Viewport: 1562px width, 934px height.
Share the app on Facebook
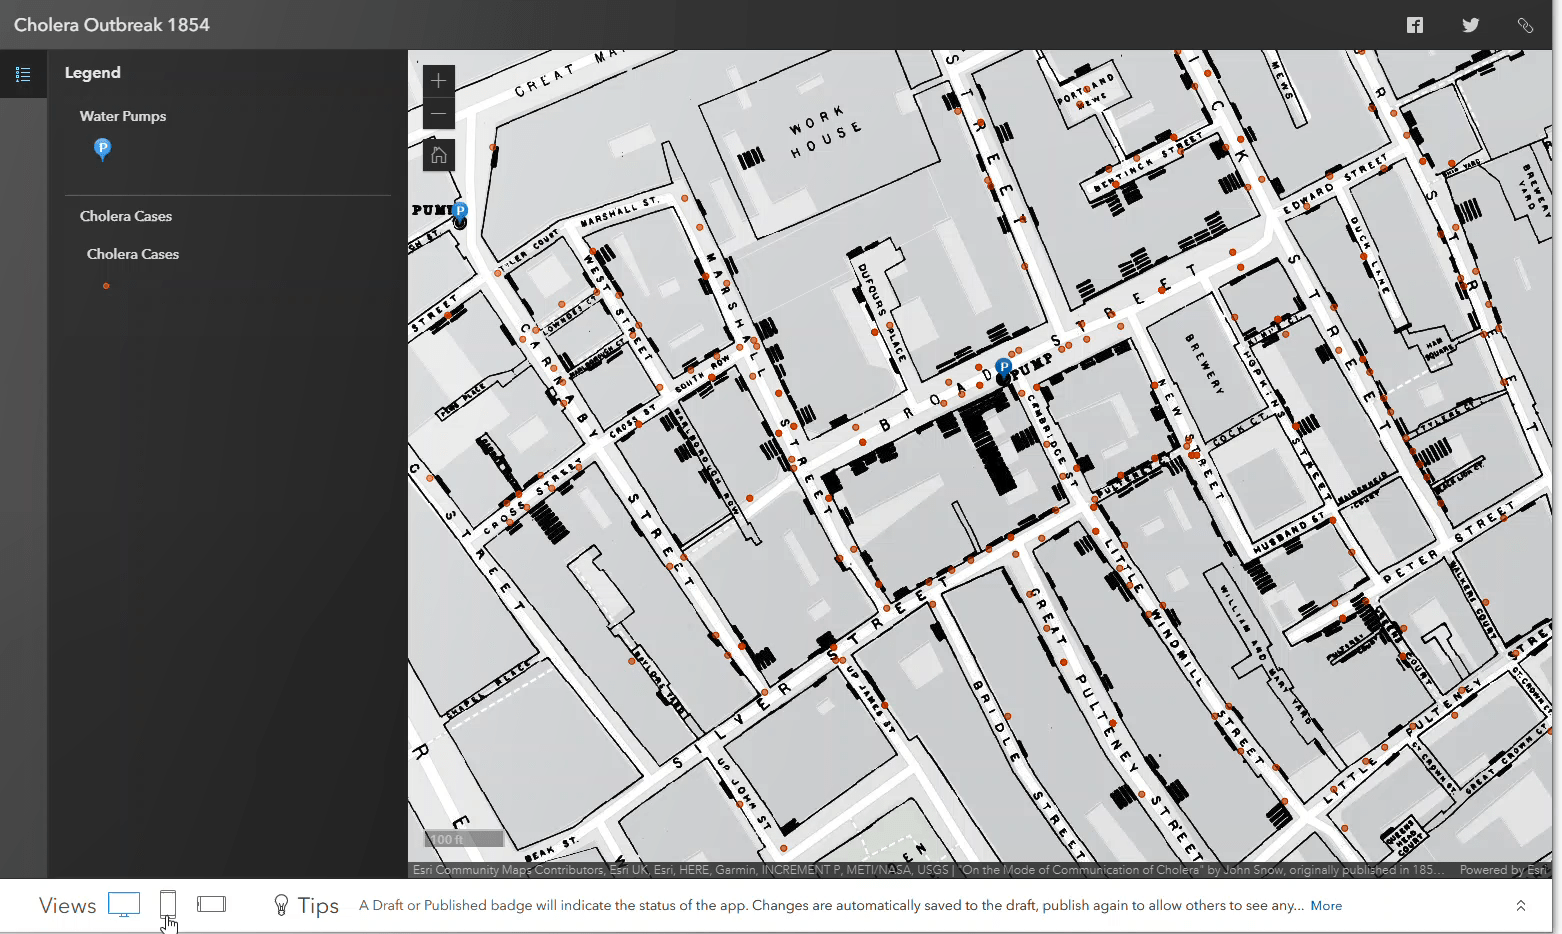point(1414,25)
